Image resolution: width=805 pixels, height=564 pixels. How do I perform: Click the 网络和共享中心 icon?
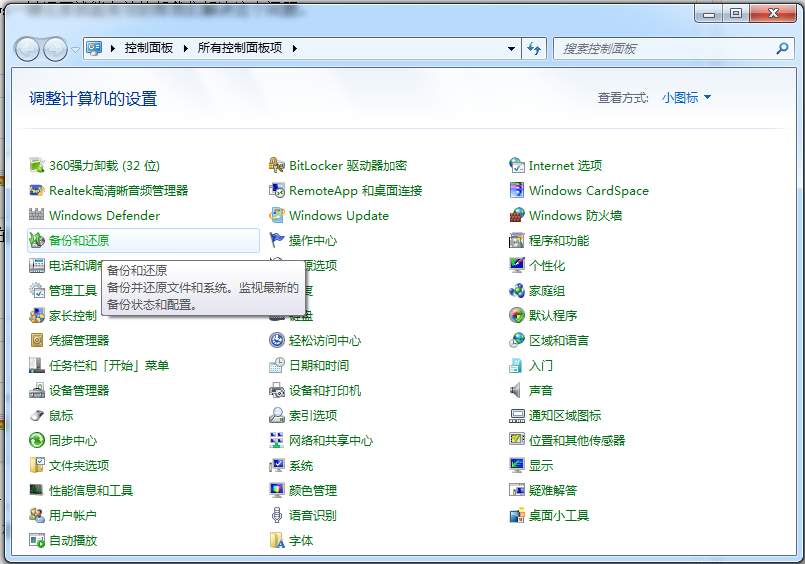pos(277,440)
